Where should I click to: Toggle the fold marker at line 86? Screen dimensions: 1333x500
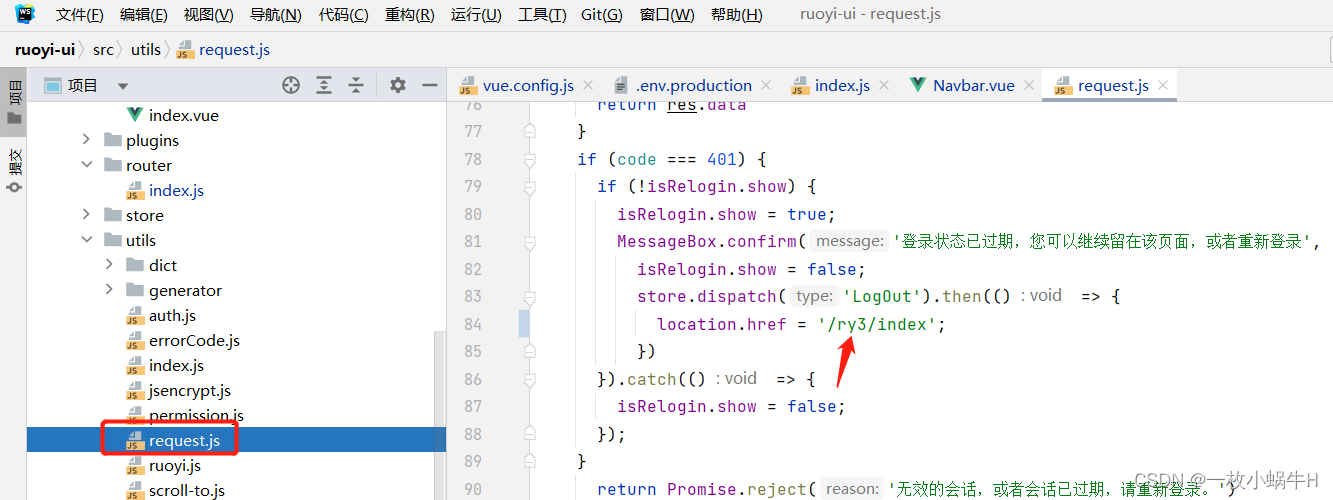pyautogui.click(x=531, y=379)
